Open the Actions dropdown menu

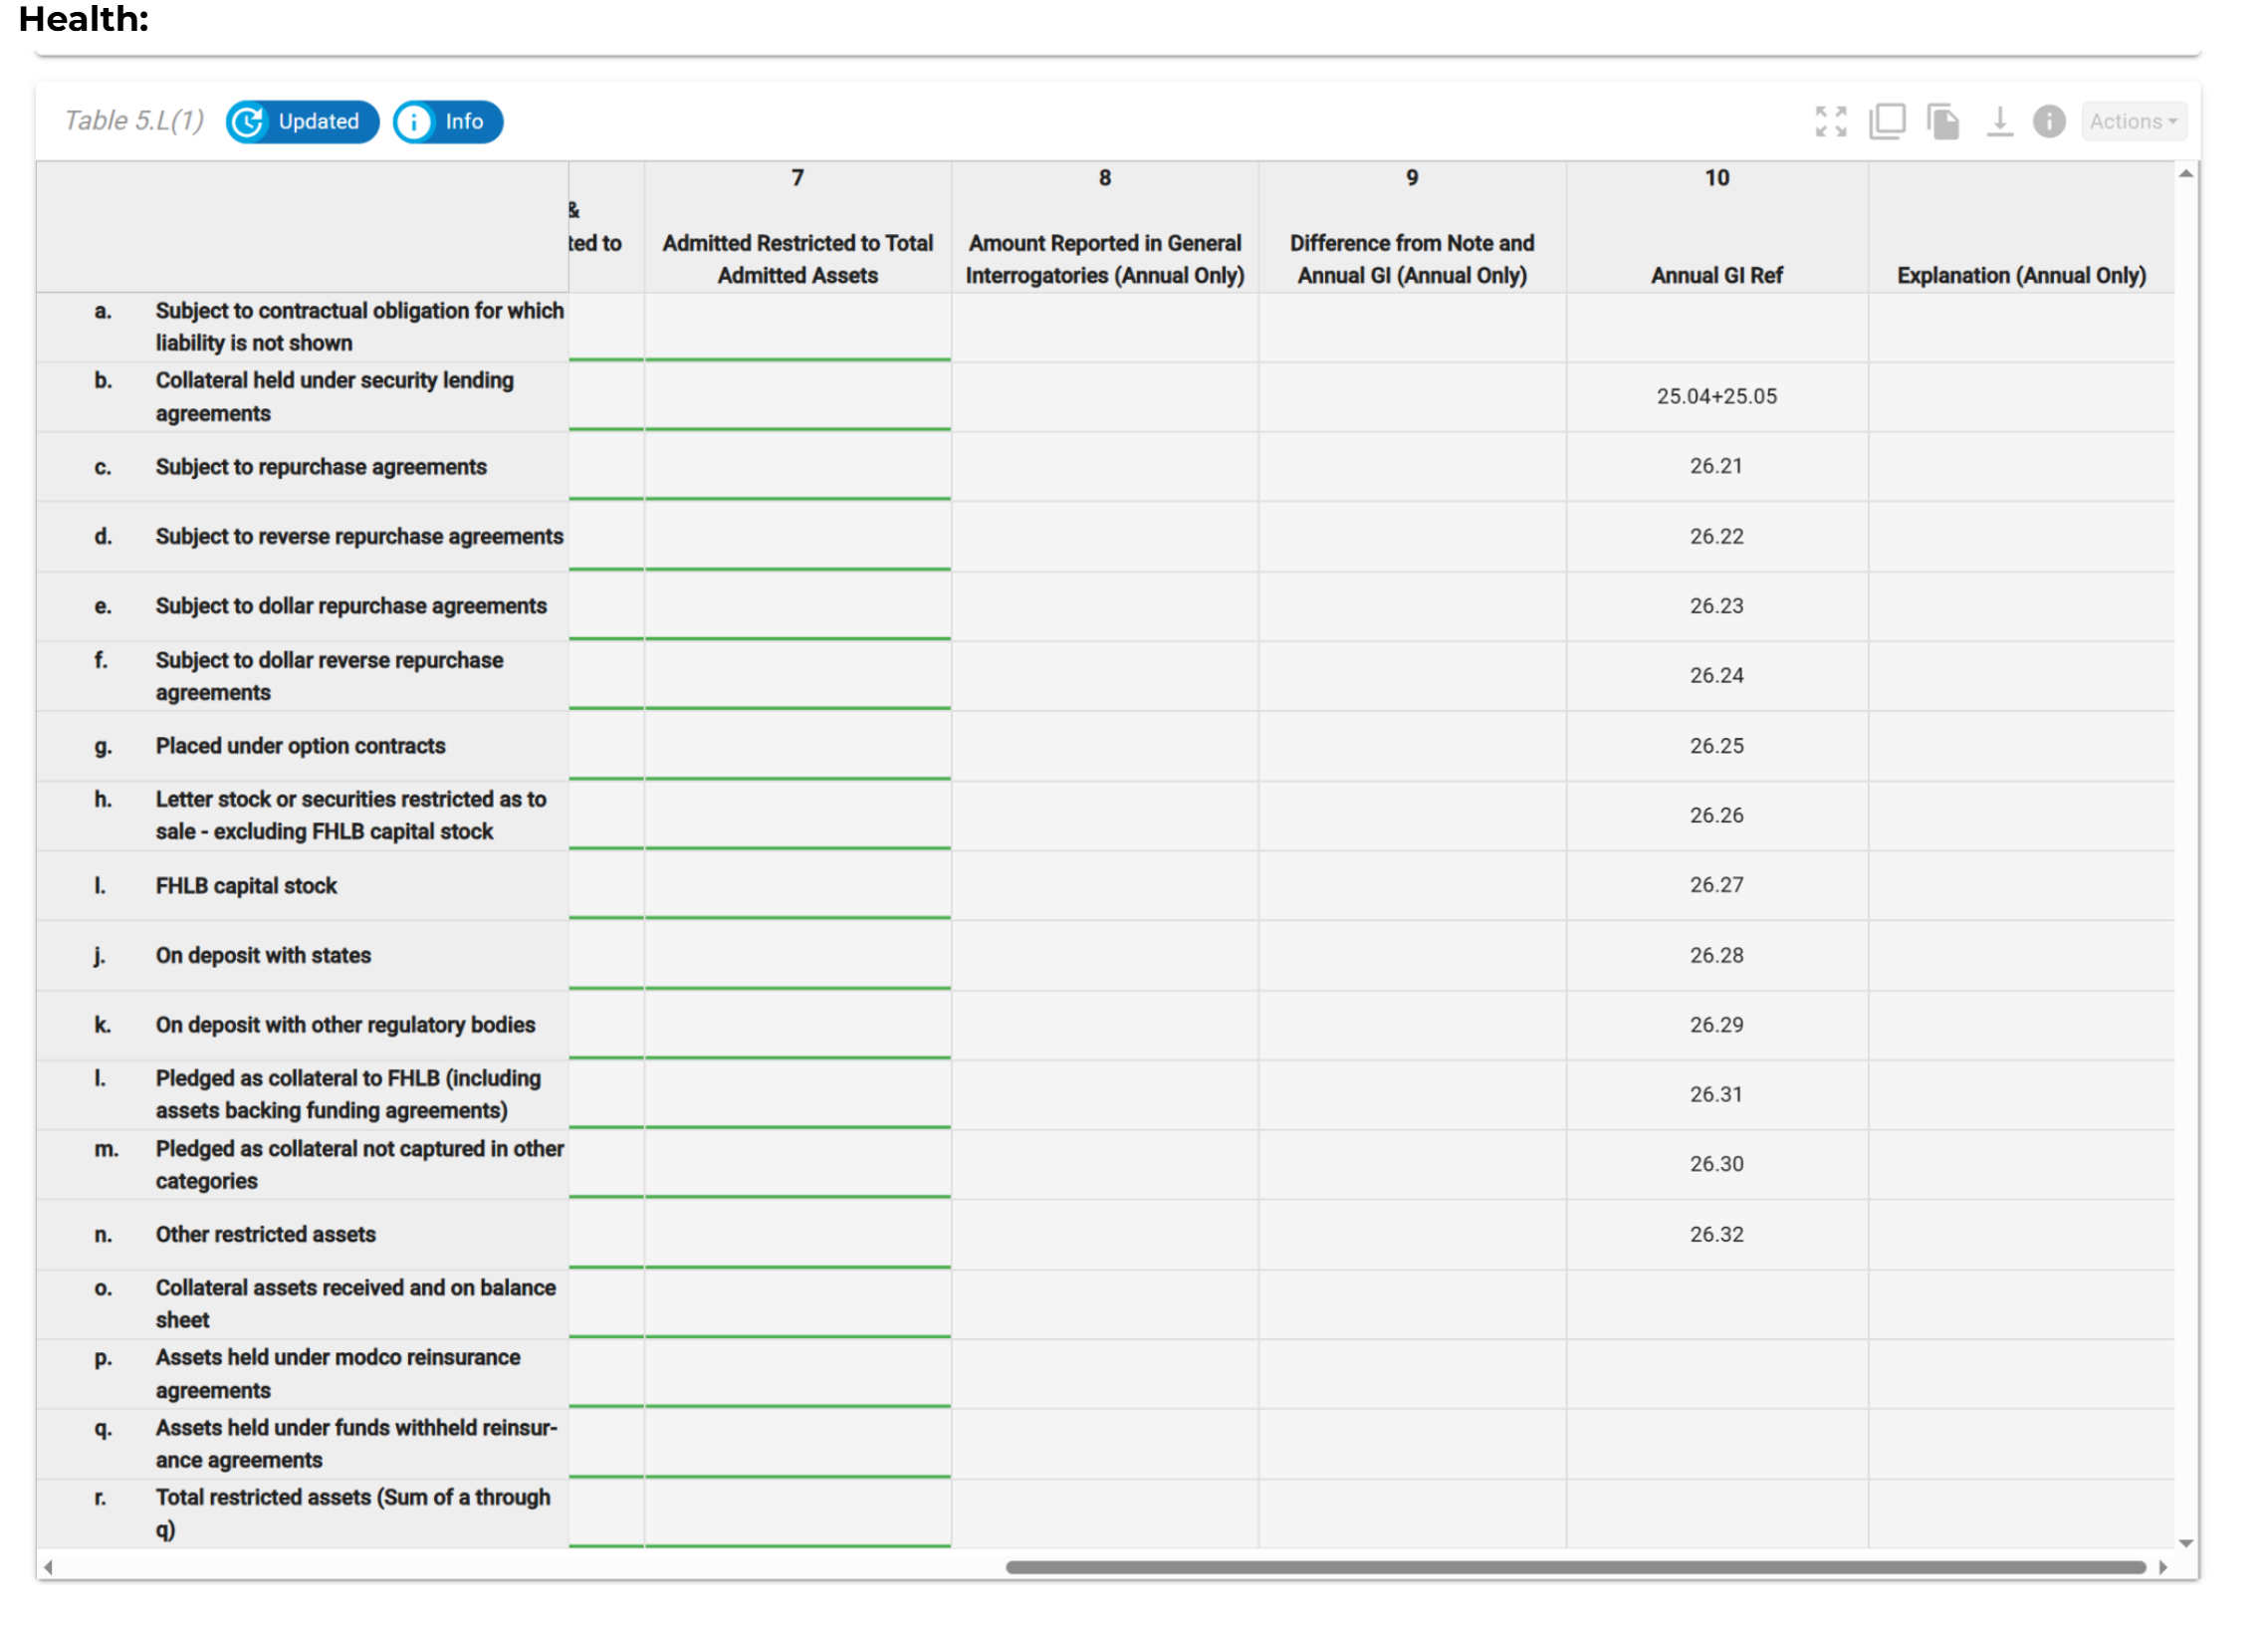point(2133,122)
